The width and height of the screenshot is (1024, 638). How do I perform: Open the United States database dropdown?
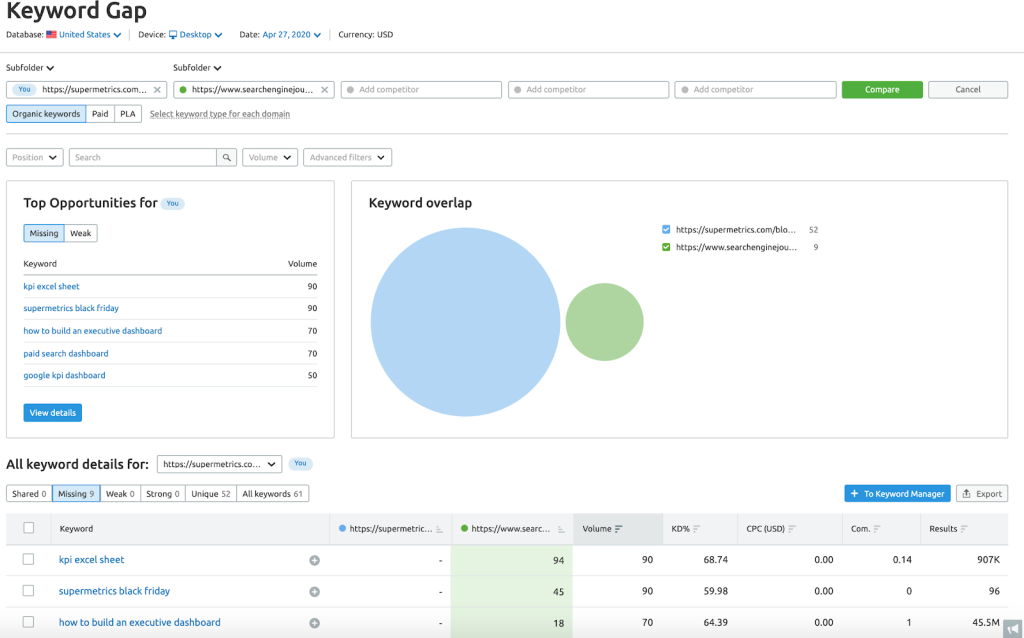tap(90, 35)
